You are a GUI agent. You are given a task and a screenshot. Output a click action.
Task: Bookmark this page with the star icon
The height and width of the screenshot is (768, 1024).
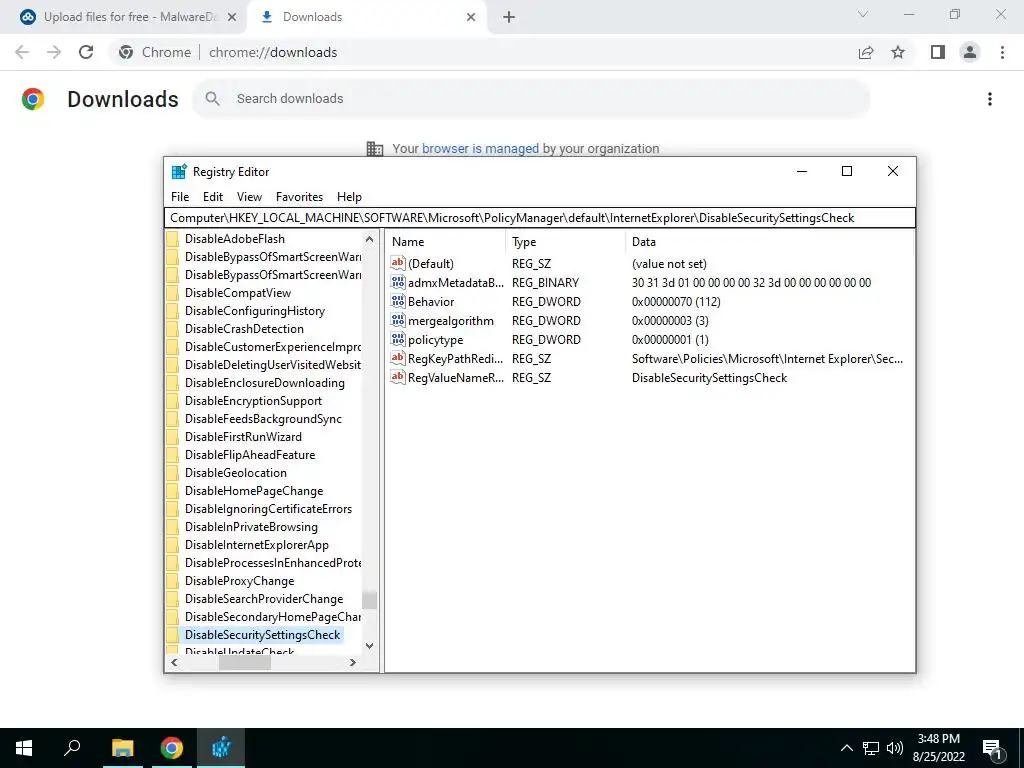(x=898, y=52)
